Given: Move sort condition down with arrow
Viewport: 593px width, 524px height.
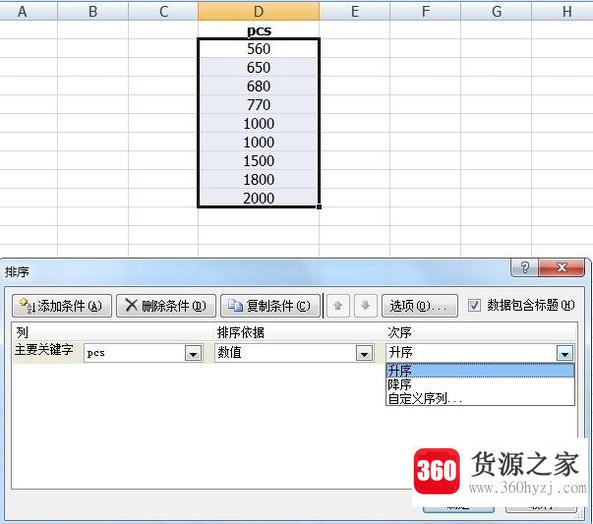Looking at the screenshot, I should coord(365,305).
